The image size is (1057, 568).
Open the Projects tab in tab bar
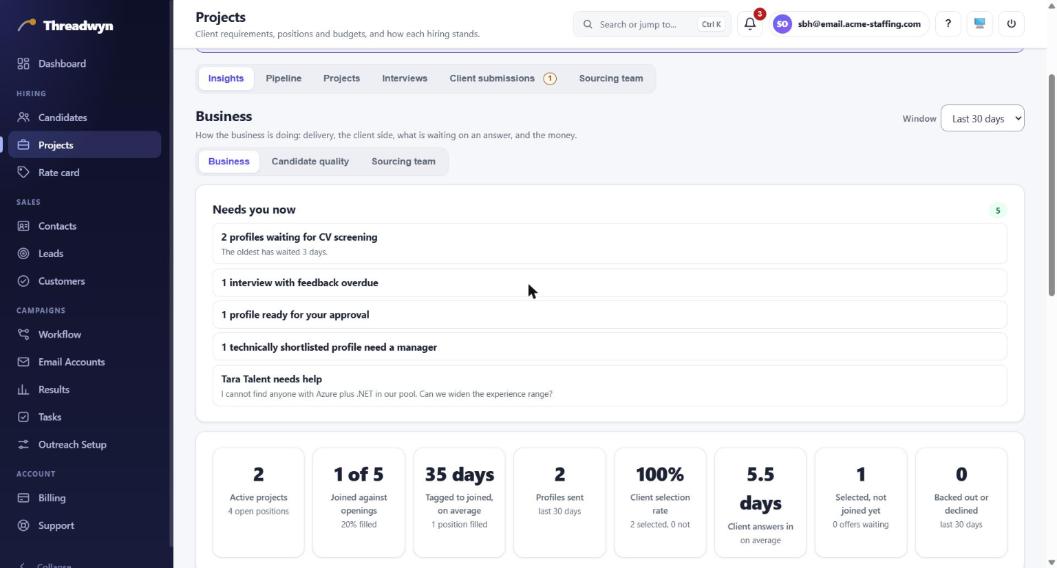tap(341, 78)
